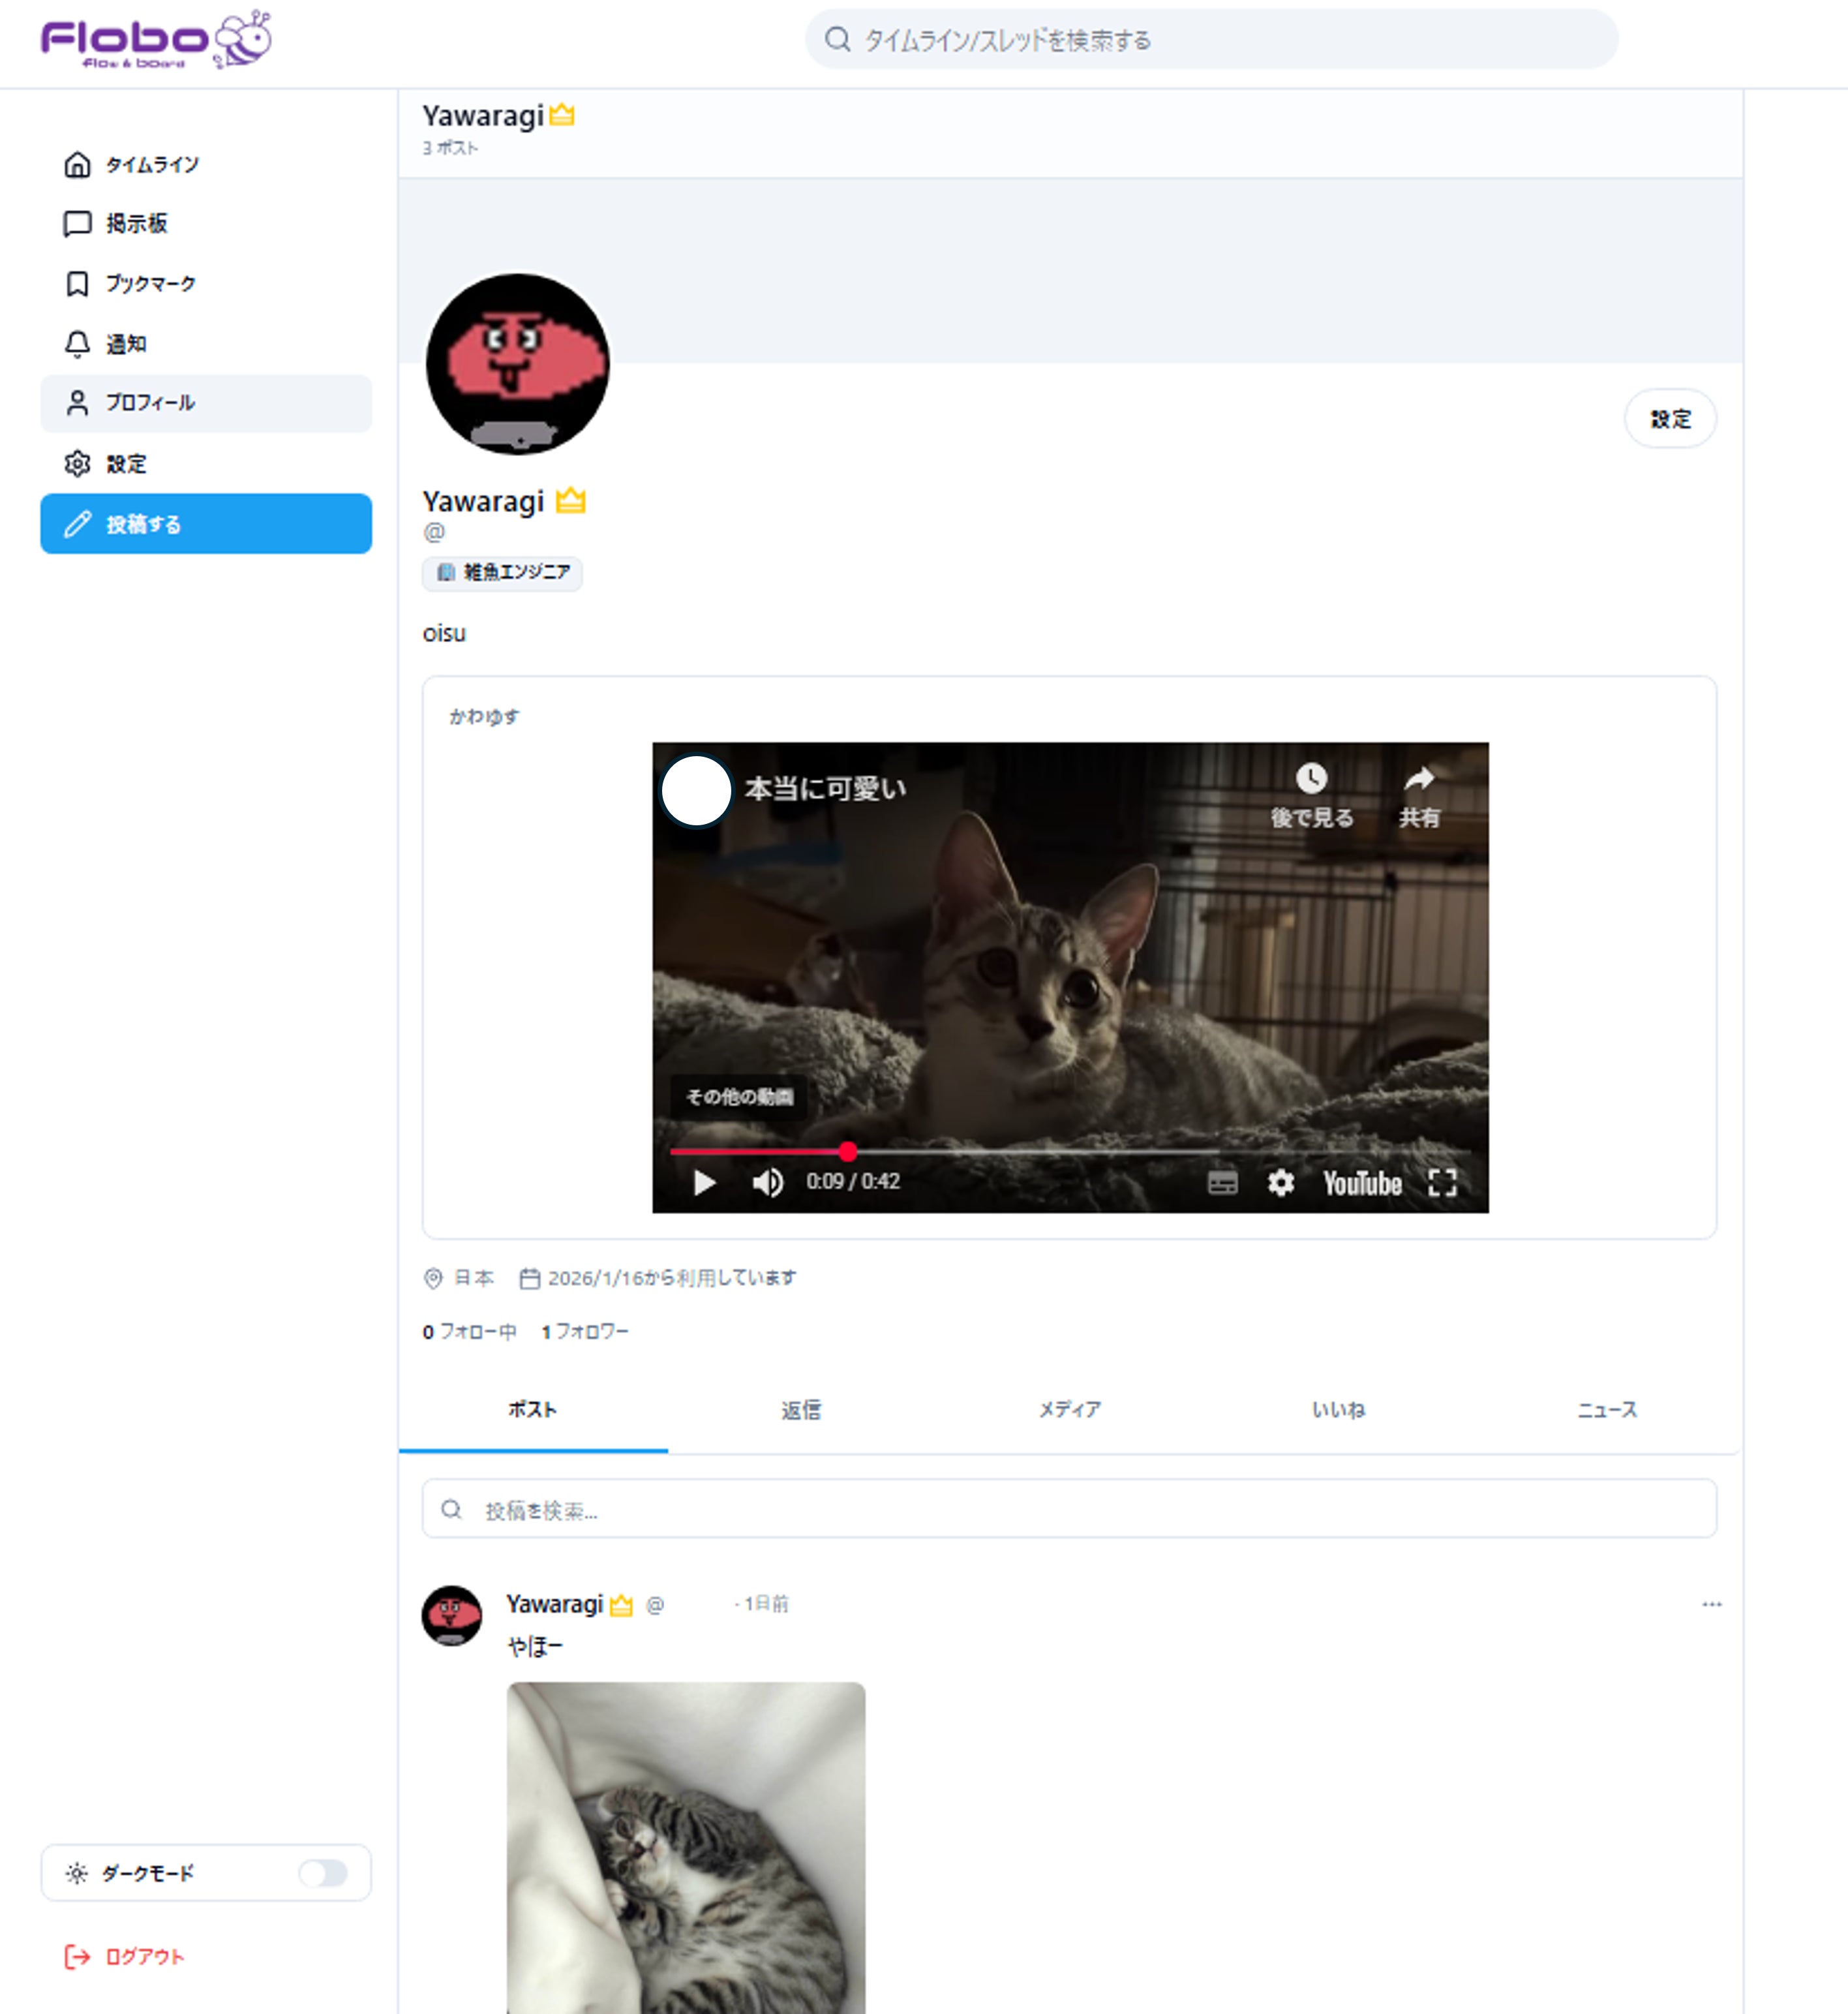The height and width of the screenshot is (2014, 1848).
Task: Open ブックマーク in the sidebar
Action: [x=150, y=284]
